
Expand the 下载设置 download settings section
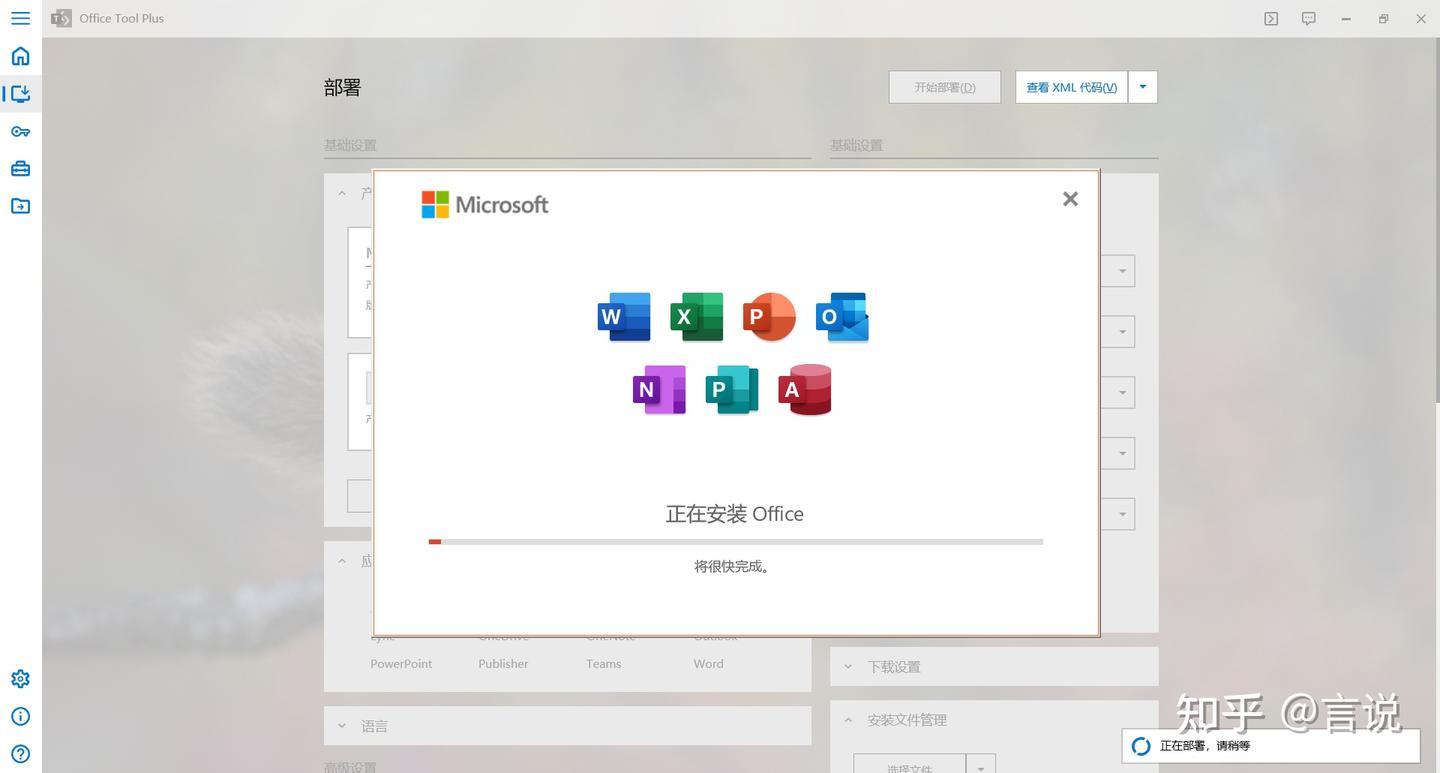pyautogui.click(x=893, y=666)
